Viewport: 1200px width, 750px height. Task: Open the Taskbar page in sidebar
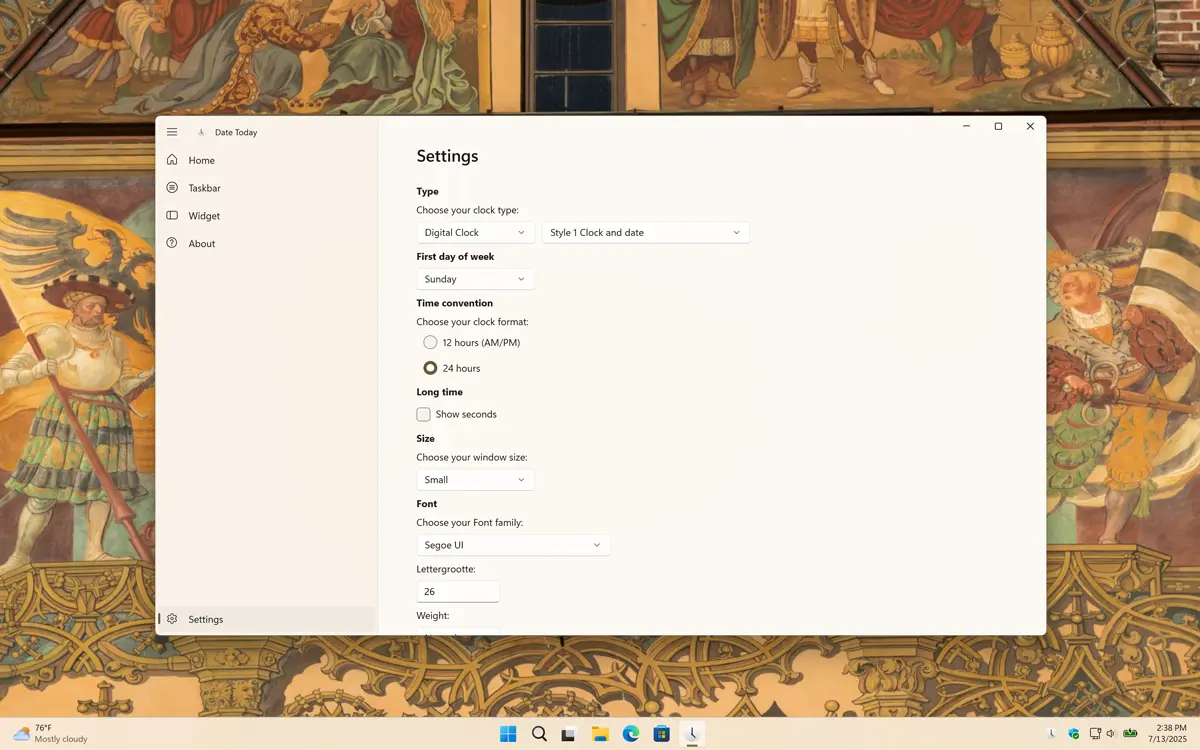click(x=266, y=188)
